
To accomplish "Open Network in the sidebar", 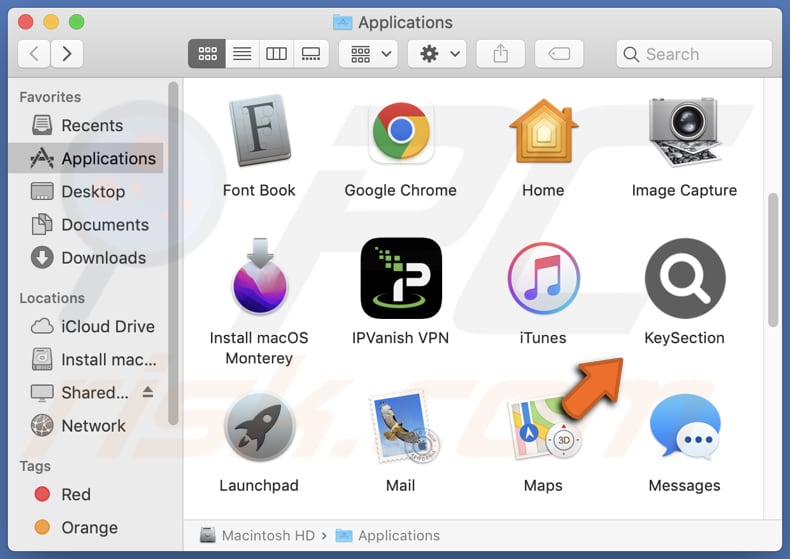I will [x=86, y=426].
